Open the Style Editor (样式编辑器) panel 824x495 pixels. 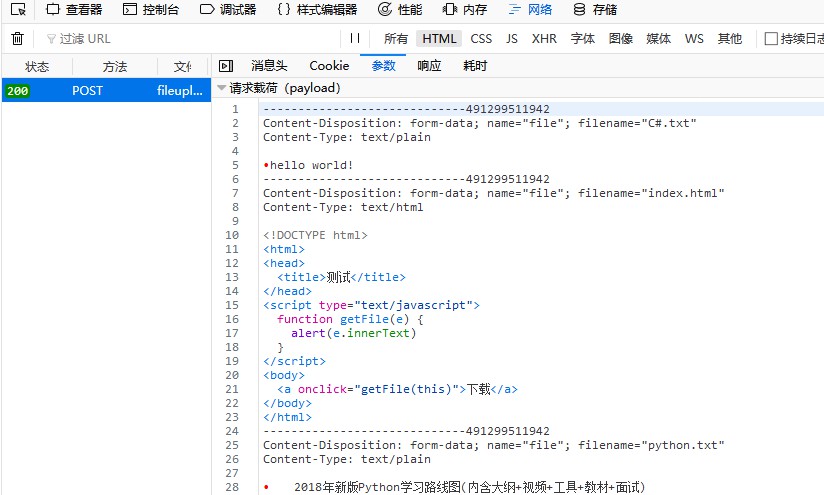coord(317,9)
